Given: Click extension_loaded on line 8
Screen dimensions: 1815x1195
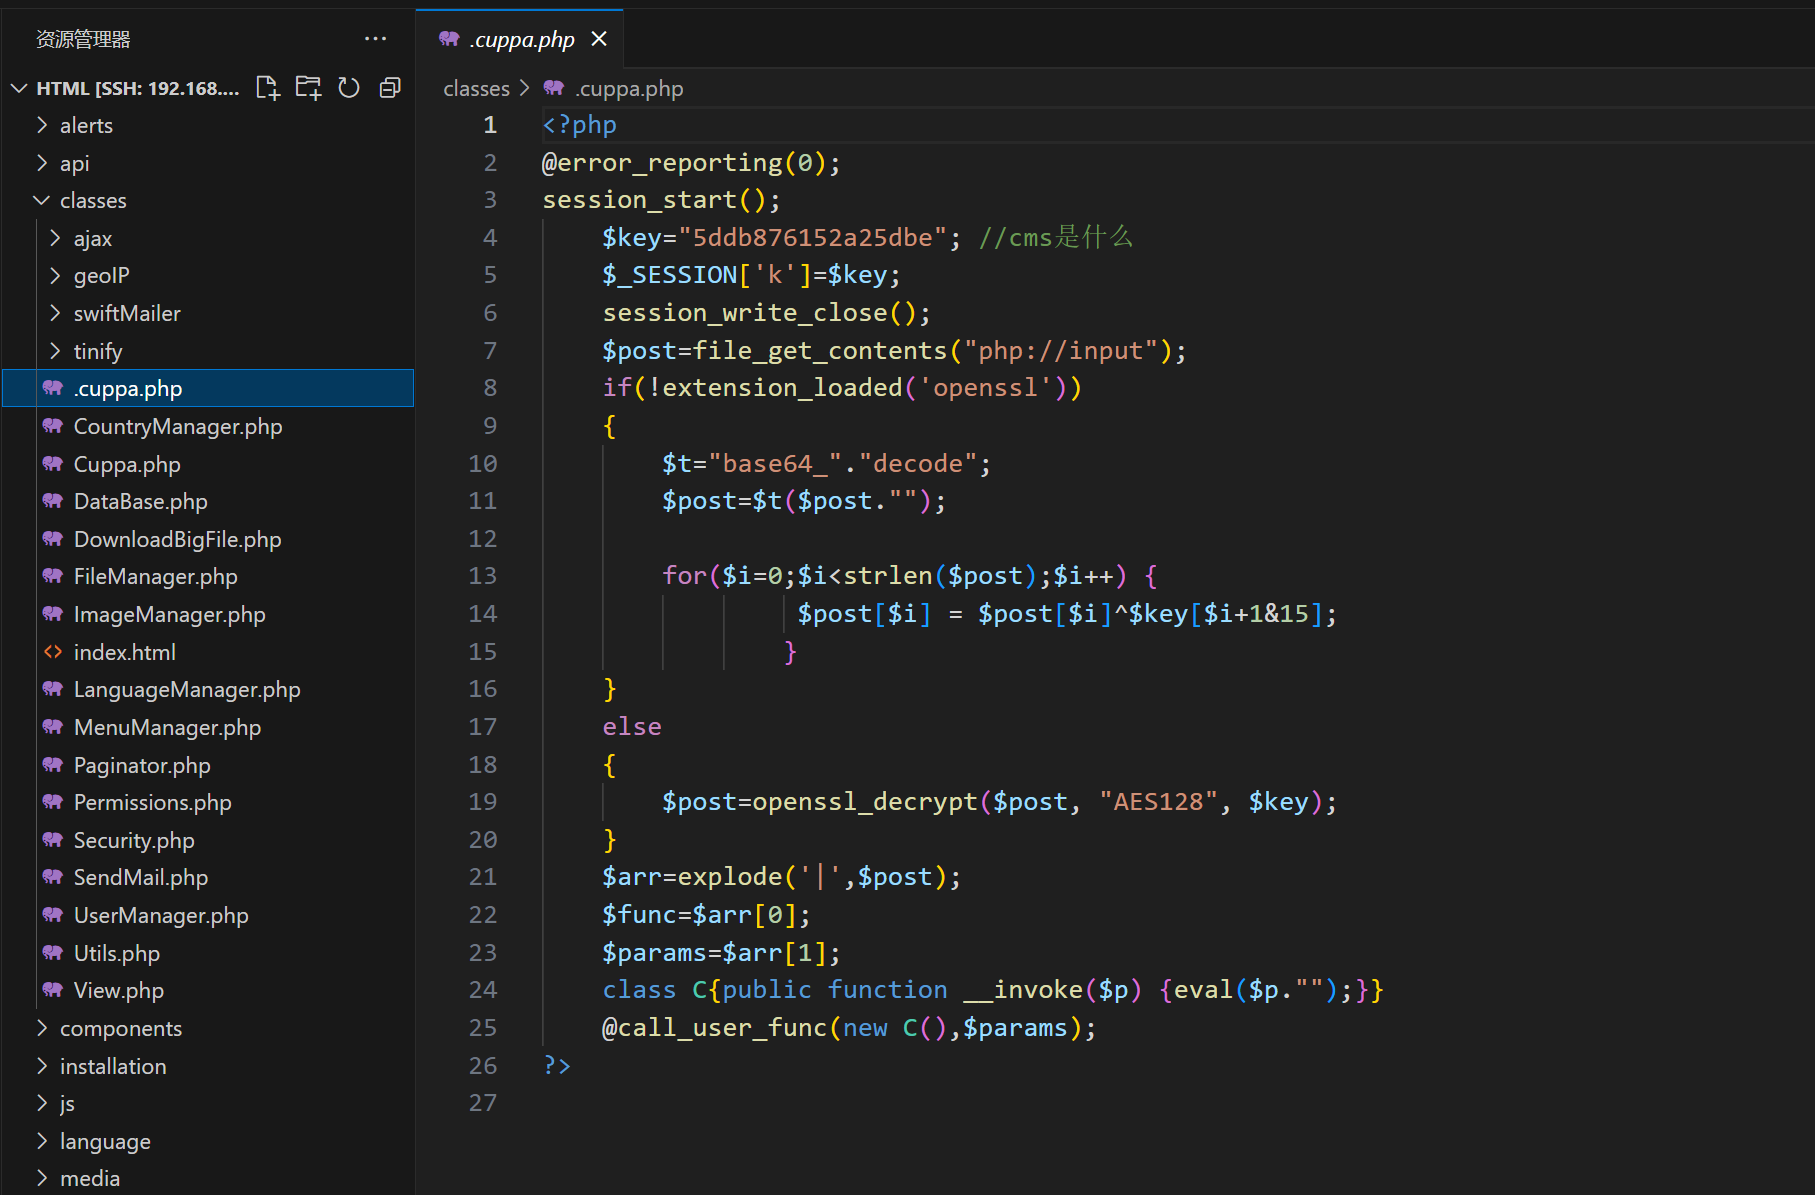Looking at the screenshot, I should tap(783, 388).
